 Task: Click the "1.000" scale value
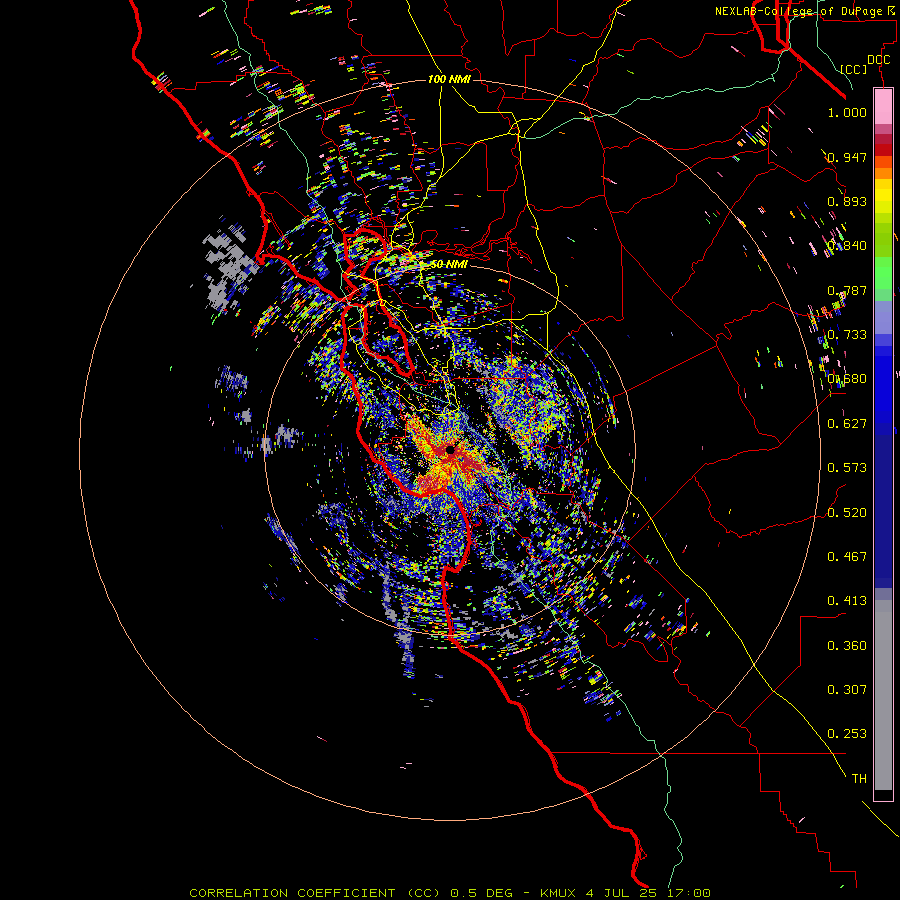point(847,112)
